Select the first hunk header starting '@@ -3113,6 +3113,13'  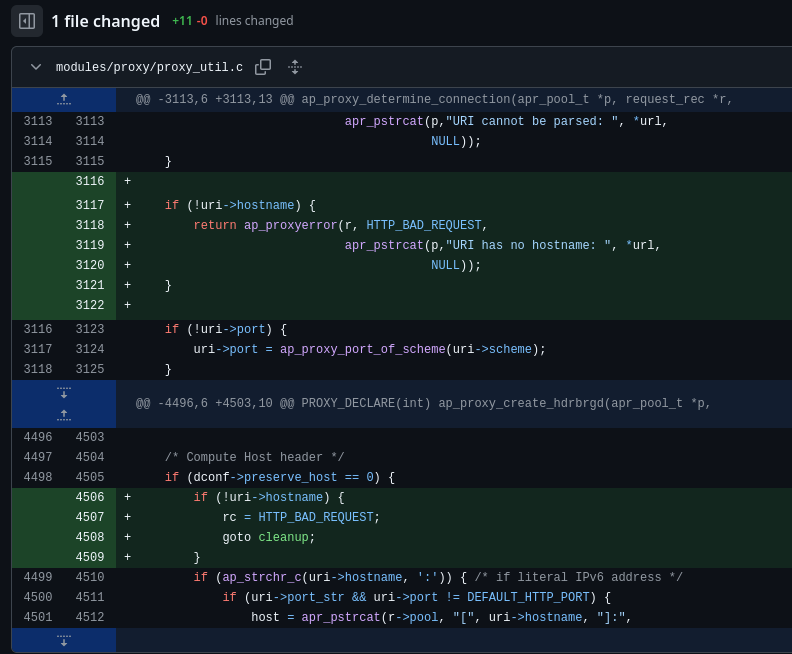point(434,99)
